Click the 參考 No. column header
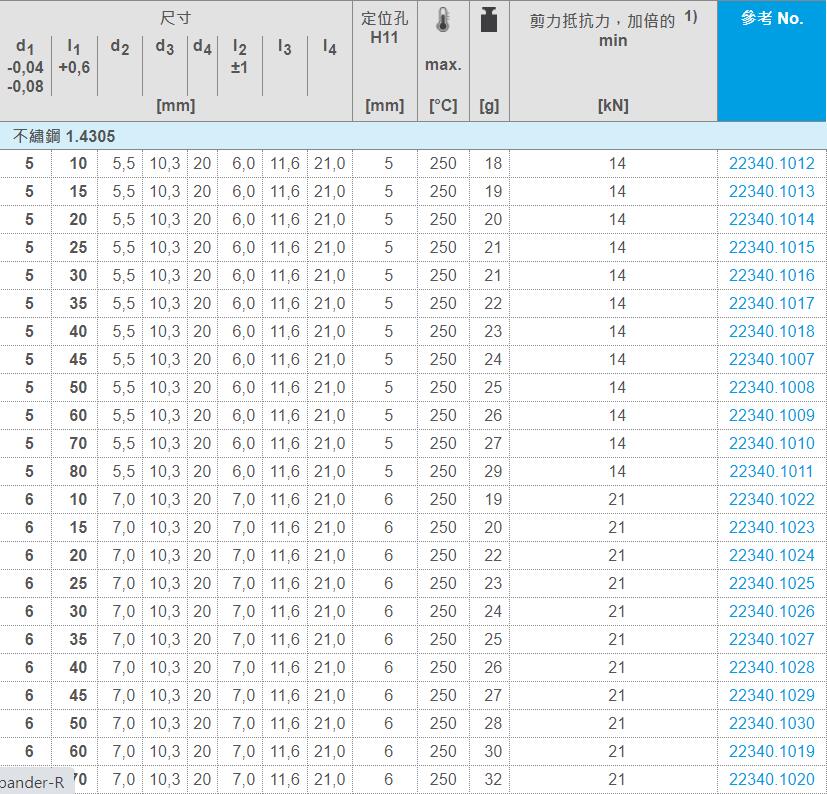Screen dimensions: 827x794 pyautogui.click(x=771, y=19)
